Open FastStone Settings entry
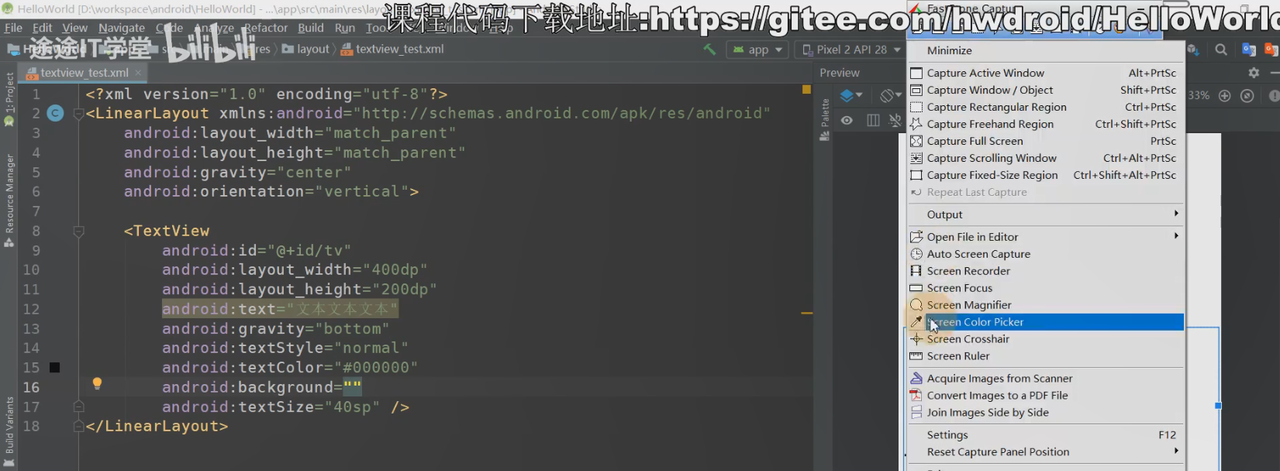This screenshot has height=471, width=1280. click(x=1045, y=435)
